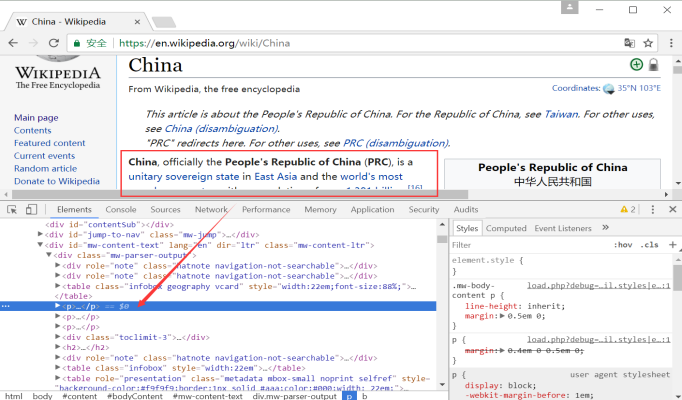Open Chrome's three-dot menu
Image resolution: width=682 pixels, height=400 pixels.
671,43
